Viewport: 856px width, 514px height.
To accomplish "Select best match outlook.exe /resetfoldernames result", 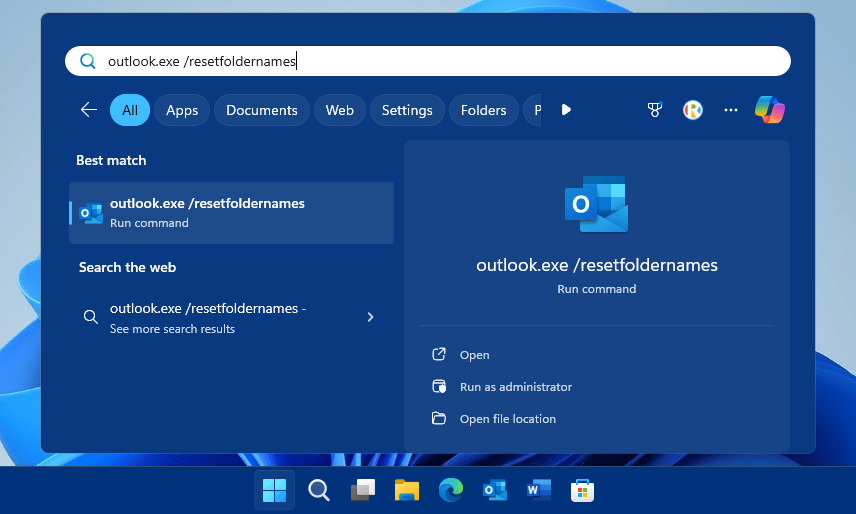I will coord(231,213).
